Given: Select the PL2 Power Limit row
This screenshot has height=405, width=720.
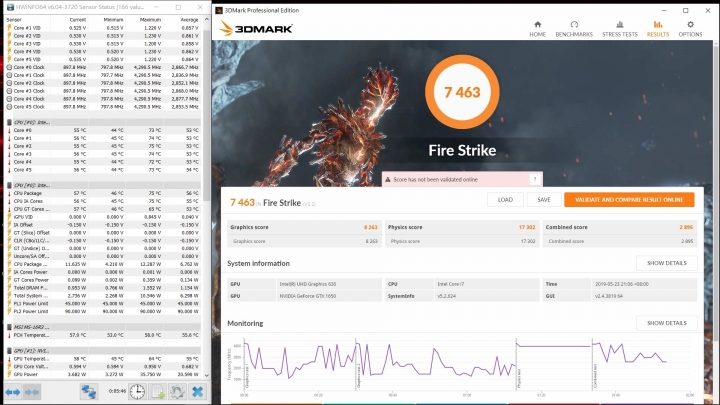Looking at the screenshot, I should click(x=103, y=311).
